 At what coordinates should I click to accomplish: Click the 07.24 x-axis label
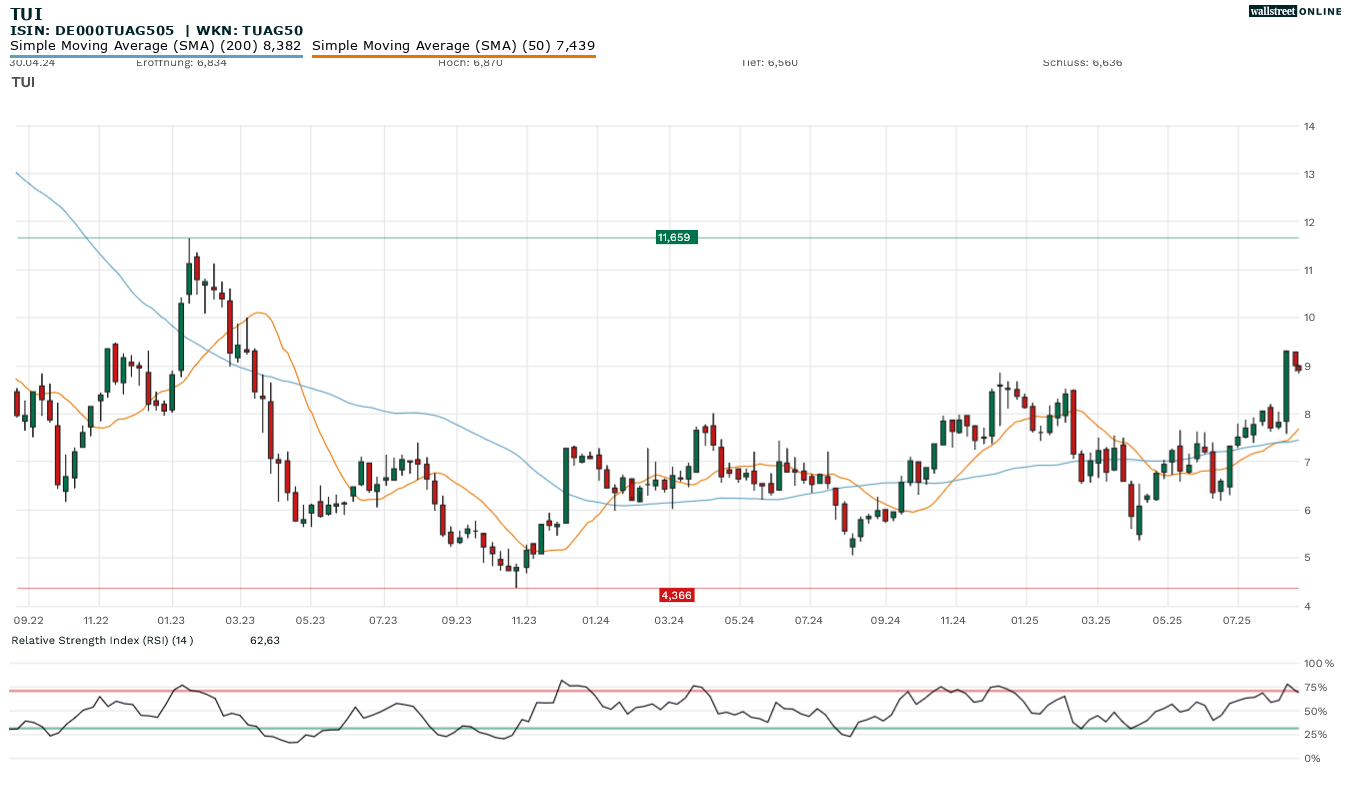point(808,621)
